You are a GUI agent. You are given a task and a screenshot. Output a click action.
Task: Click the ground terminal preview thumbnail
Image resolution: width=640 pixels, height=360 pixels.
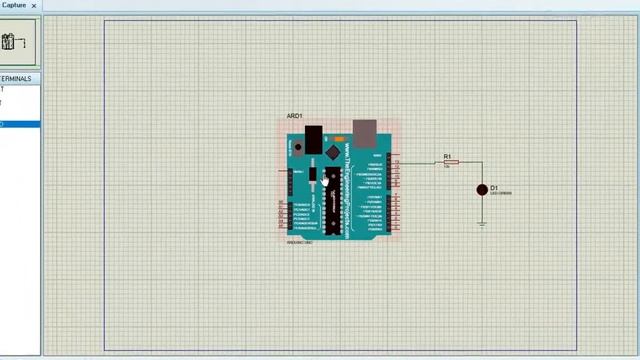(x=18, y=42)
